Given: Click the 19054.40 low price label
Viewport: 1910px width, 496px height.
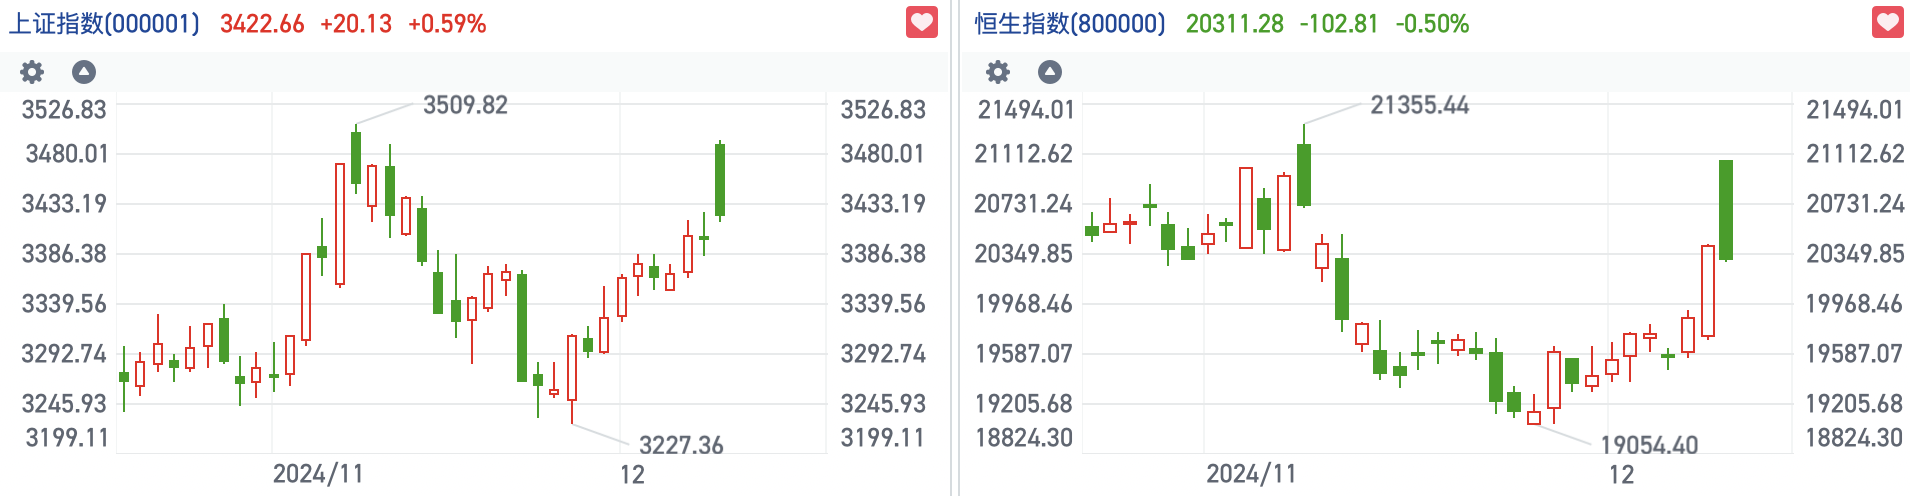Looking at the screenshot, I should (x=1649, y=445).
